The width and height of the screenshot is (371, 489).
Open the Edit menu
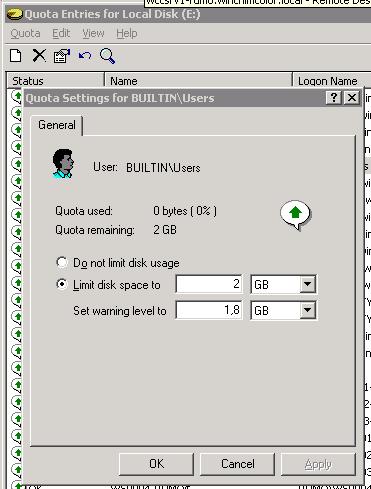point(61,33)
